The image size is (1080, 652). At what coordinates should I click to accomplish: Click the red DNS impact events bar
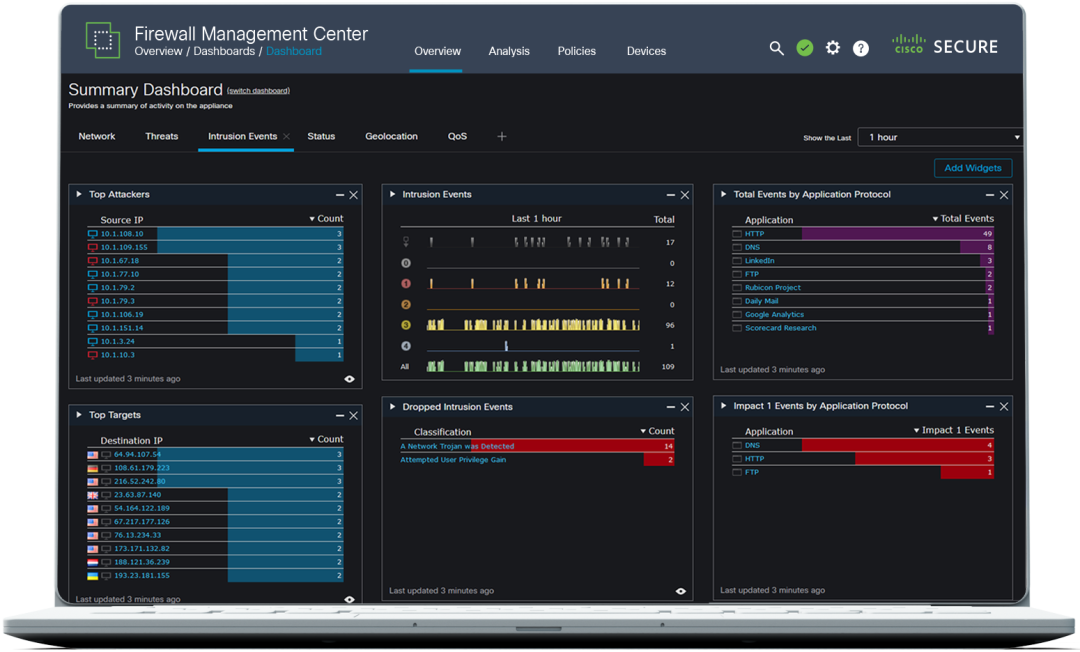[x=897, y=445]
